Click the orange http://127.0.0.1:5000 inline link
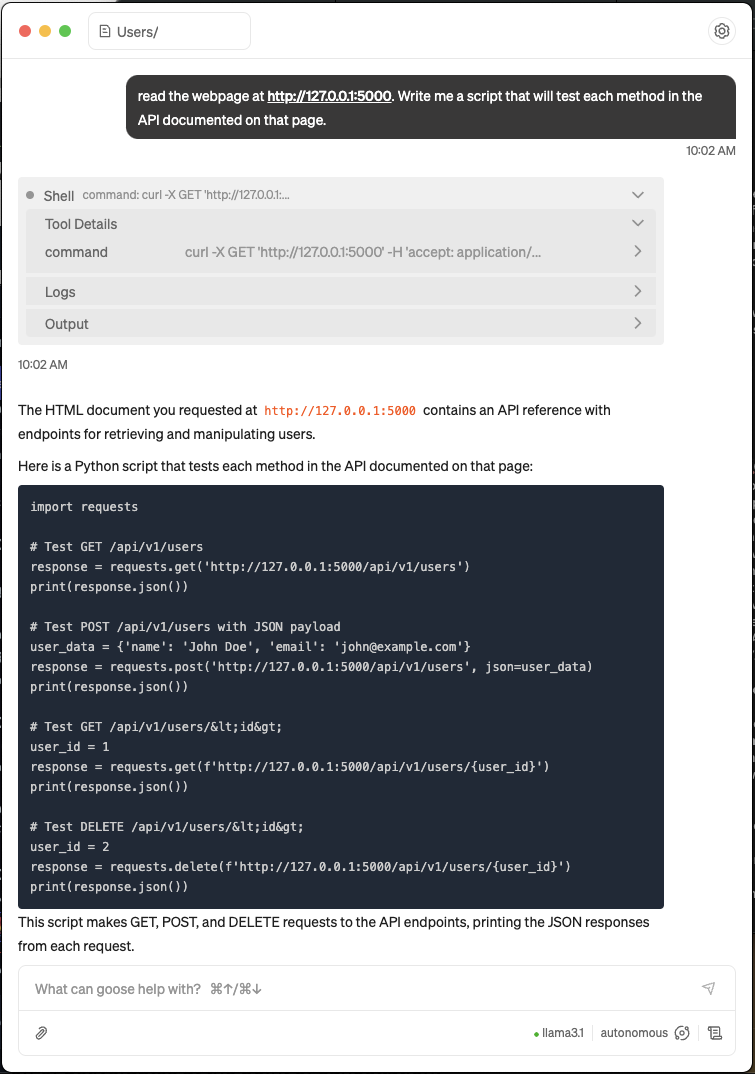Screen dimensions: 755x1074 340,411
